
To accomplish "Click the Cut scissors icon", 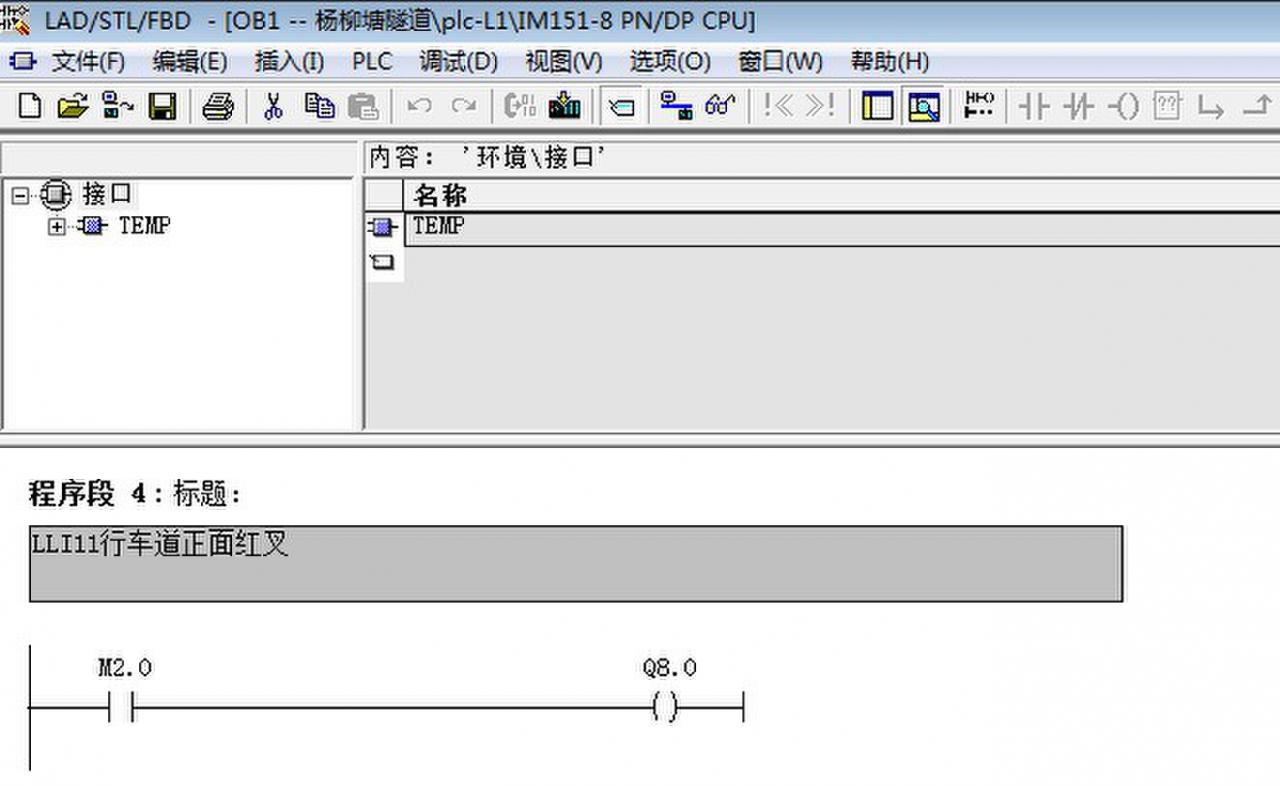I will point(273,107).
